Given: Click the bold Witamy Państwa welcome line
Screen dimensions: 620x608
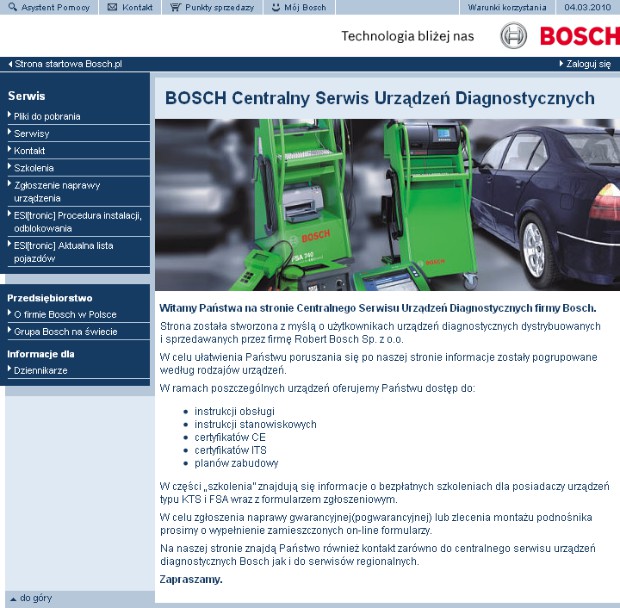Looking at the screenshot, I should coord(378,308).
